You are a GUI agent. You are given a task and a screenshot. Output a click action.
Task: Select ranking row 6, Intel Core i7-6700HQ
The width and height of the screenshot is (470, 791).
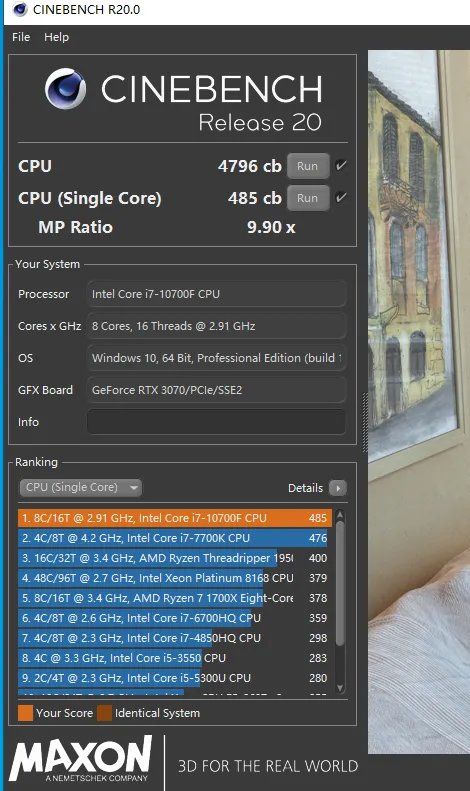175,618
